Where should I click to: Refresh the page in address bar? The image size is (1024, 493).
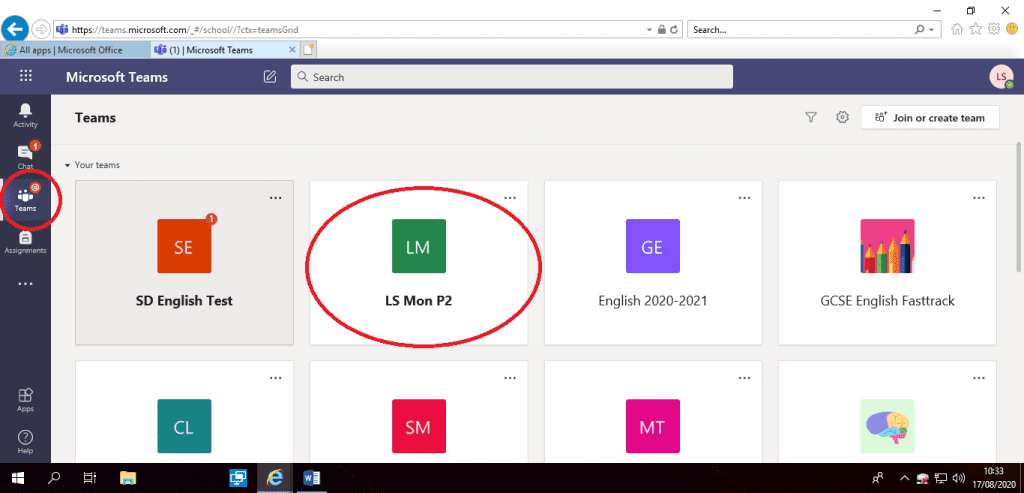click(x=674, y=29)
